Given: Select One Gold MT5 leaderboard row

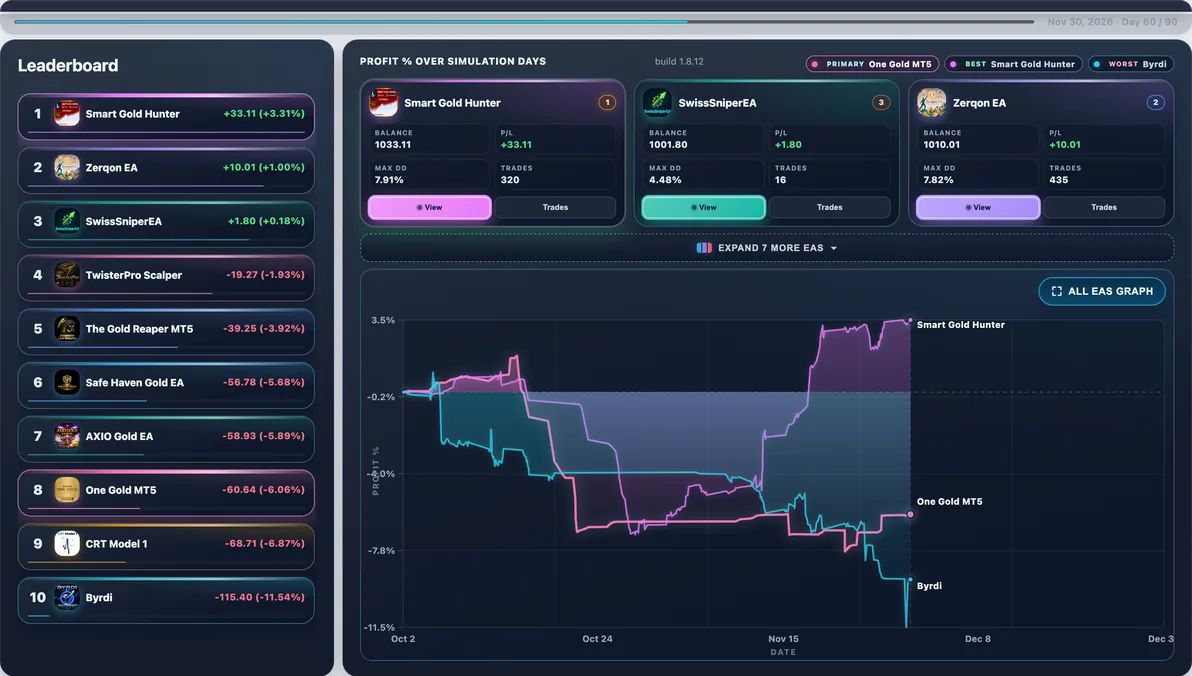Looking at the screenshot, I should click(x=166, y=493).
